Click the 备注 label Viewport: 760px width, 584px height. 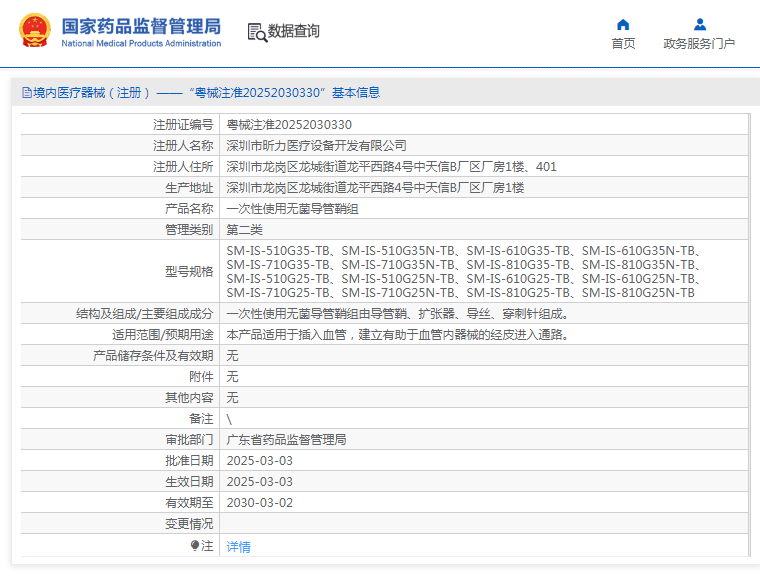(201, 419)
